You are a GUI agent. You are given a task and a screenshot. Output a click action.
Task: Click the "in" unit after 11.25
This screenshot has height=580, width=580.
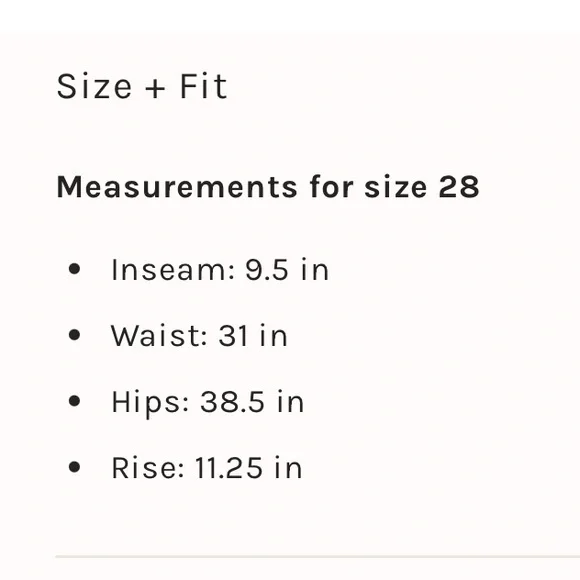point(288,468)
